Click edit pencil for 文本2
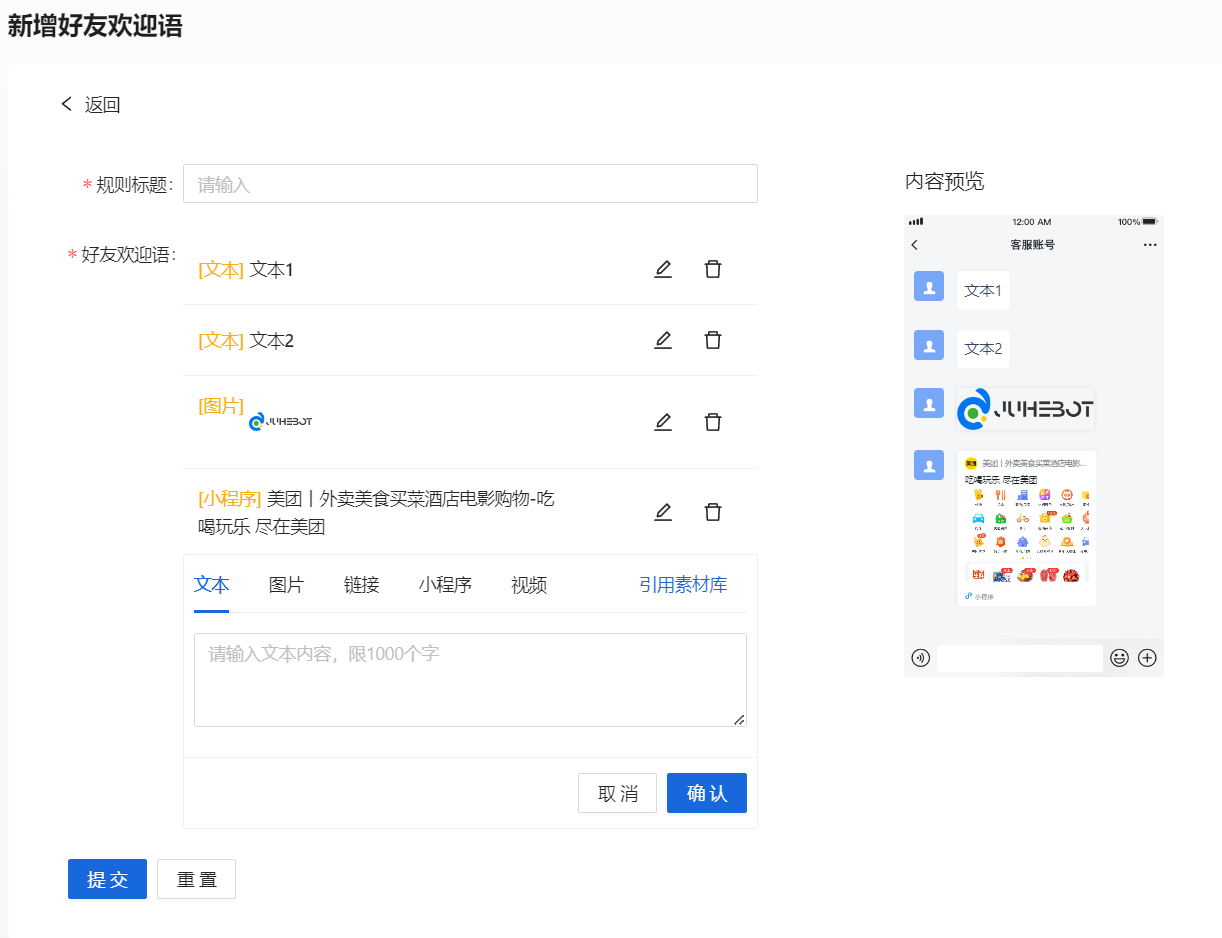 click(663, 340)
